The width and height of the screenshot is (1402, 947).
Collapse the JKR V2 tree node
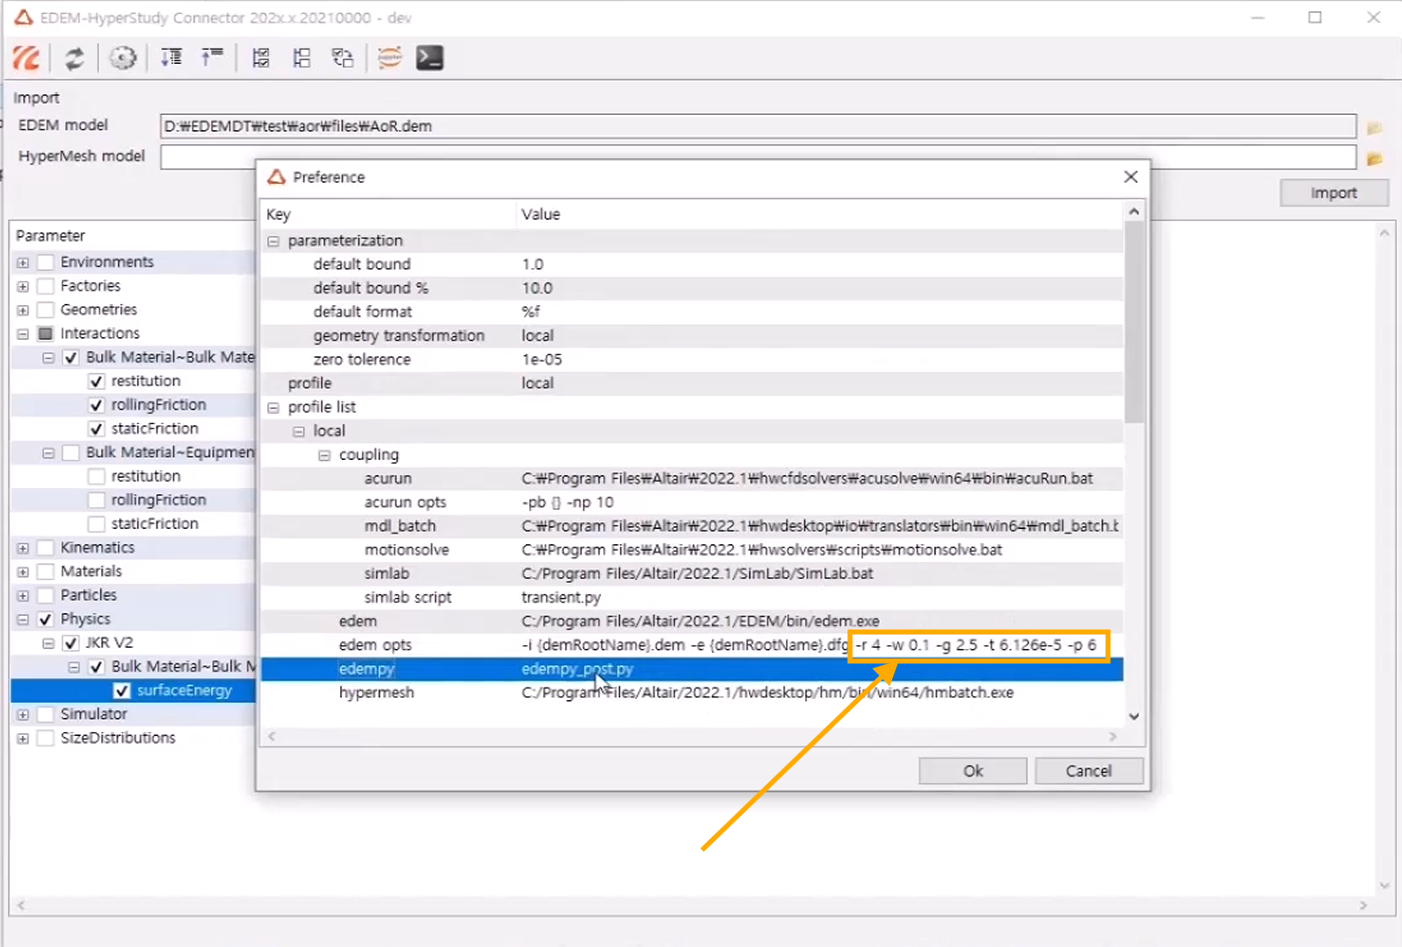point(48,643)
